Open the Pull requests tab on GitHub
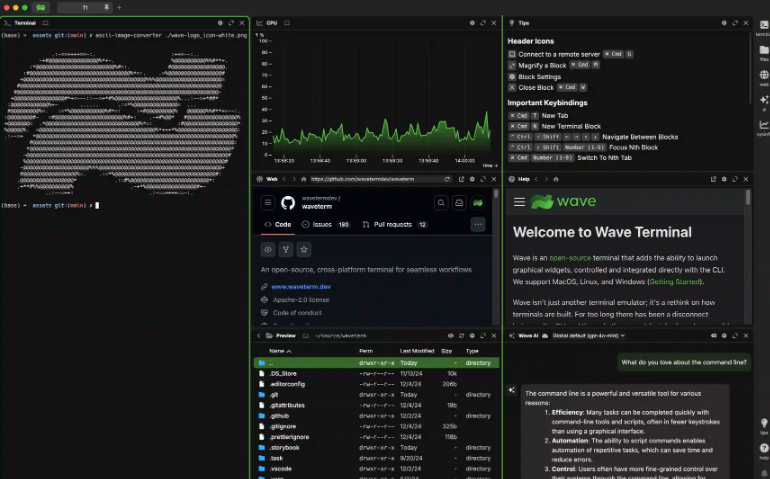Screen dimensions: 770x479 [394, 225]
